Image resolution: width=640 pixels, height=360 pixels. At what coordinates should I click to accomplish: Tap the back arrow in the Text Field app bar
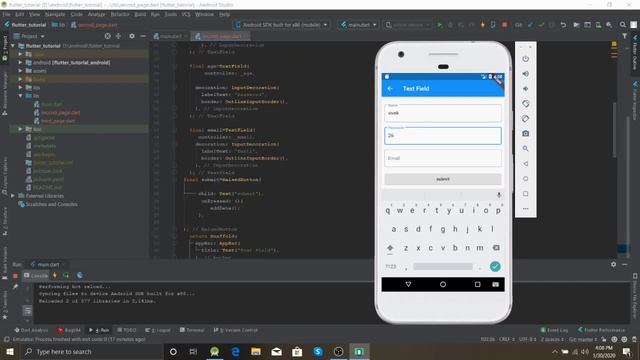coord(390,89)
